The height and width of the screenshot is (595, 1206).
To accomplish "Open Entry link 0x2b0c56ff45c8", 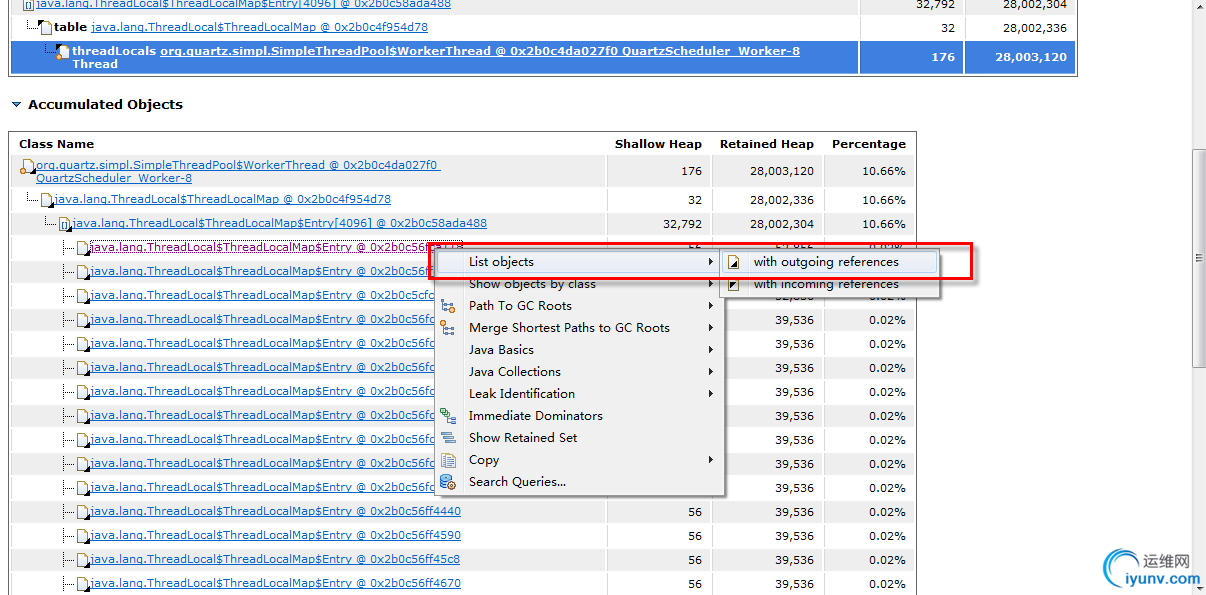I will [x=275, y=559].
